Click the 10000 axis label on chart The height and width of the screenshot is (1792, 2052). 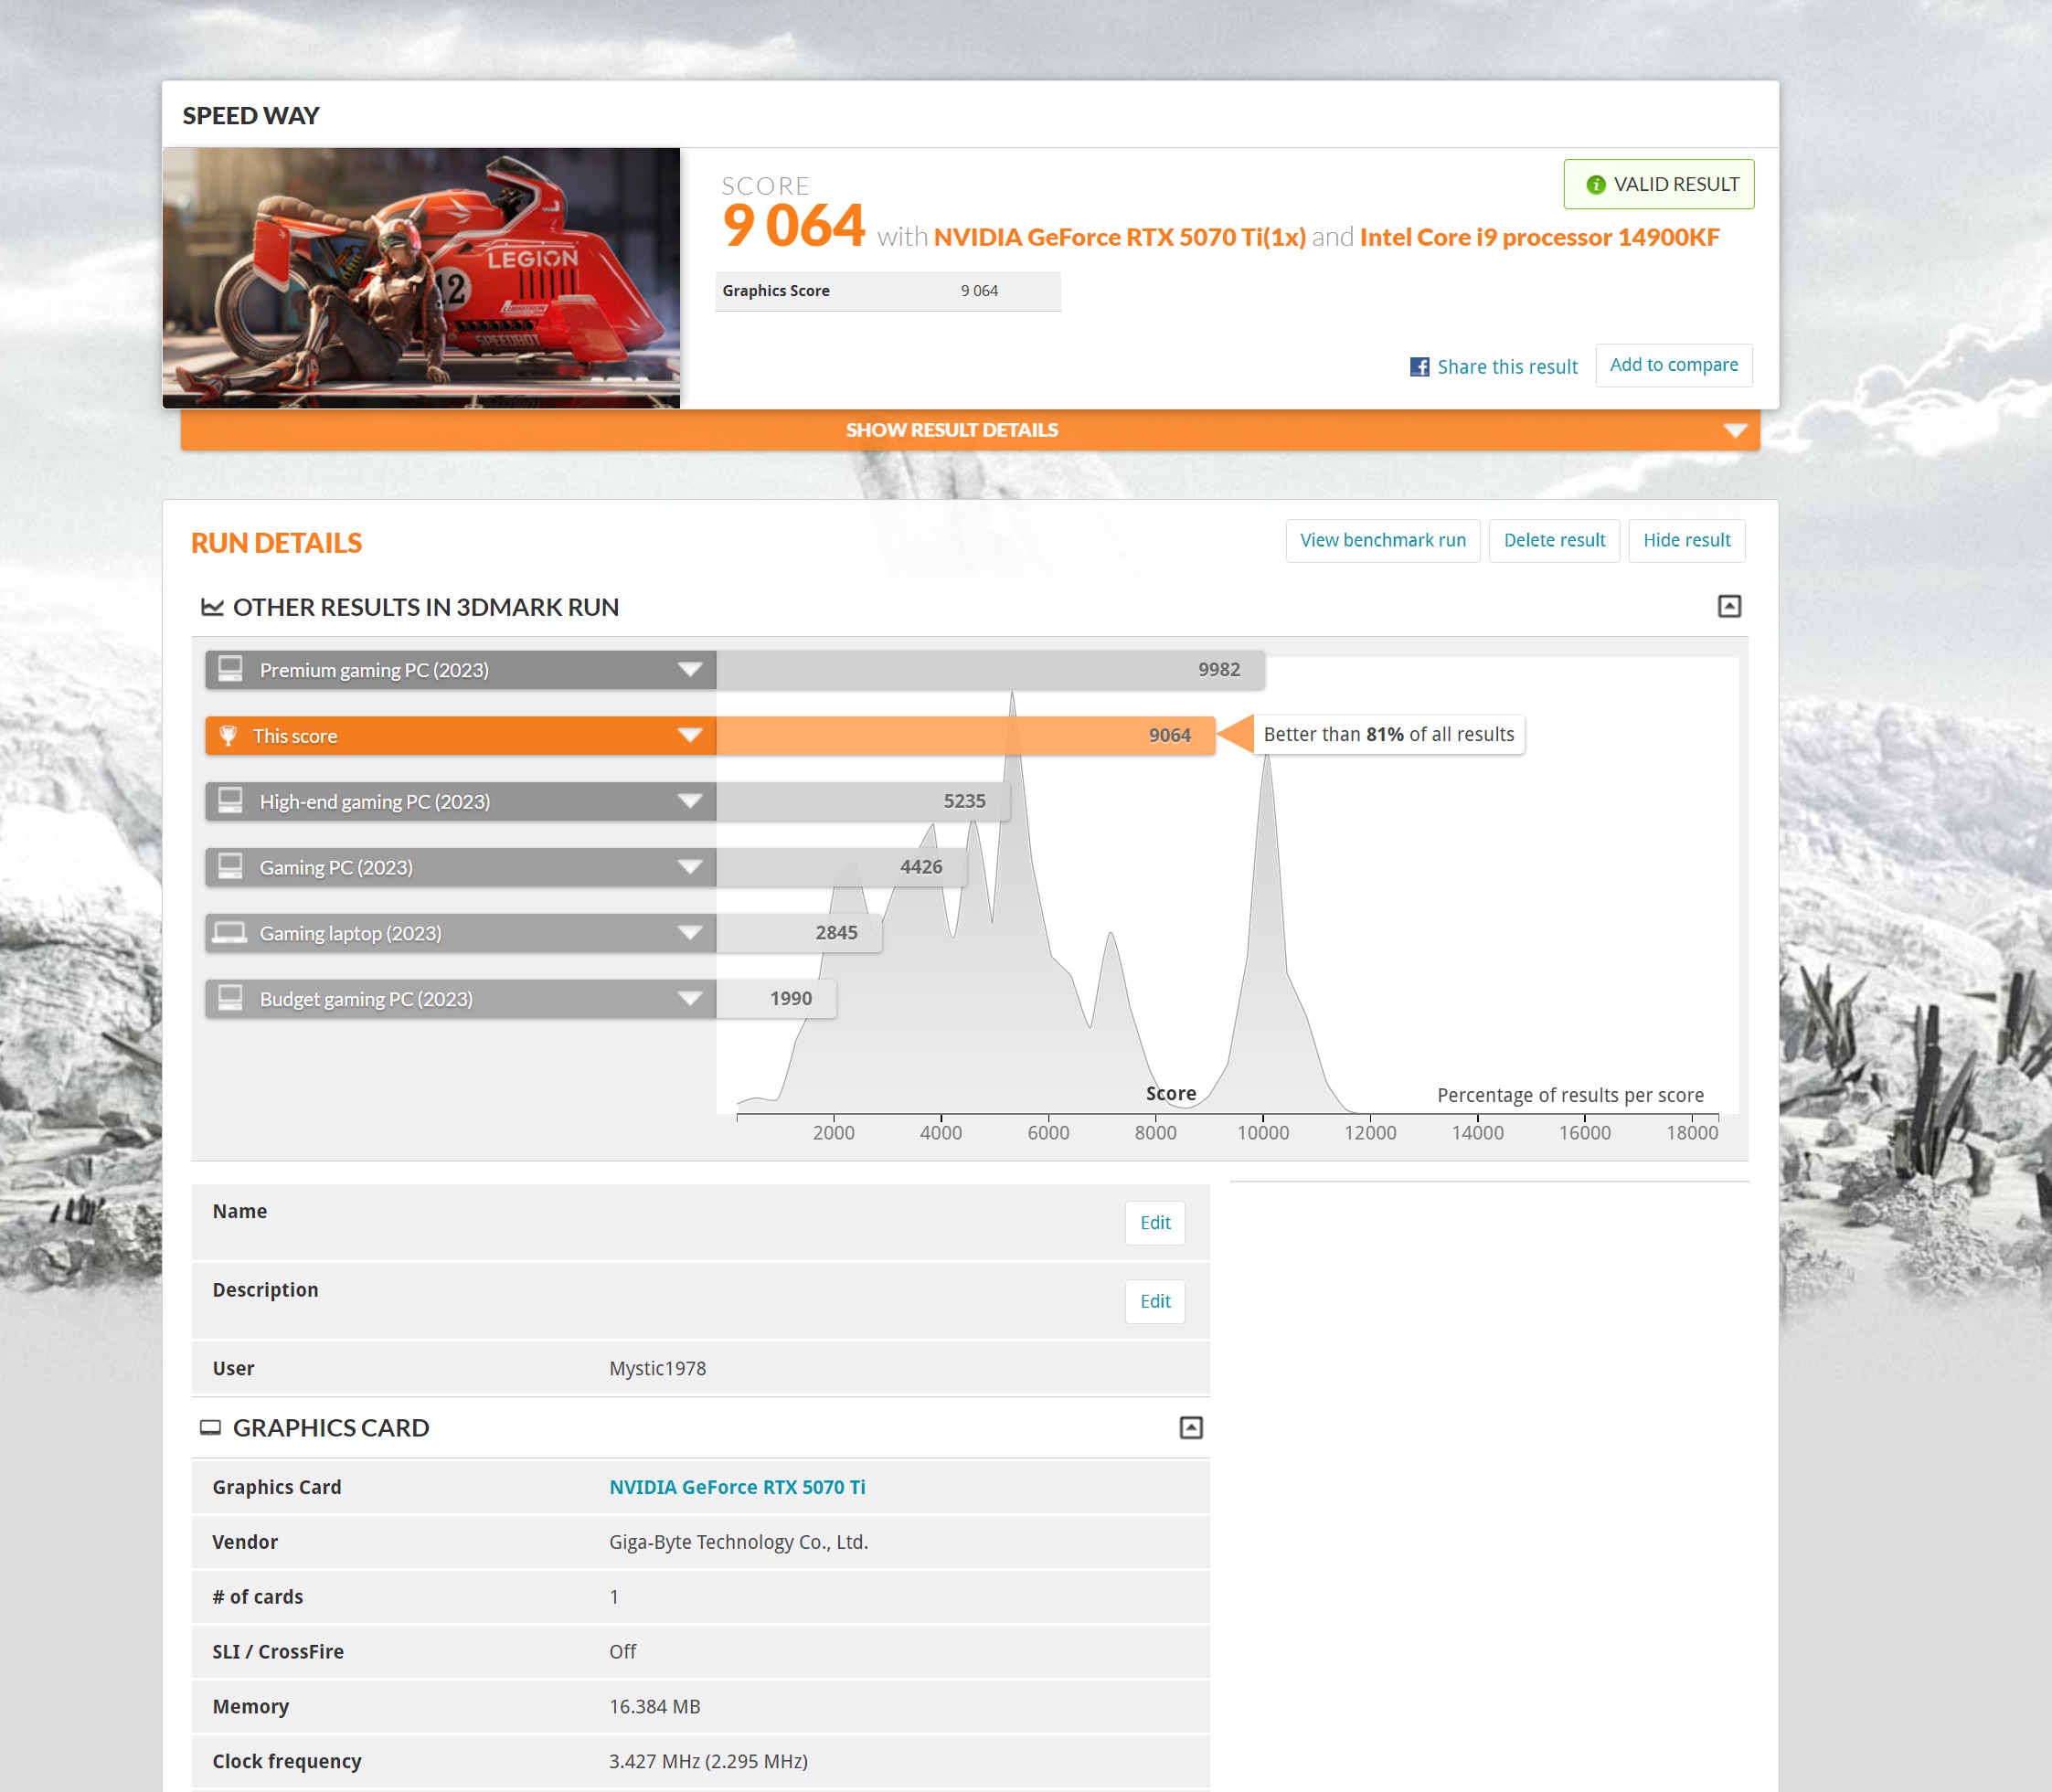pyautogui.click(x=1262, y=1133)
